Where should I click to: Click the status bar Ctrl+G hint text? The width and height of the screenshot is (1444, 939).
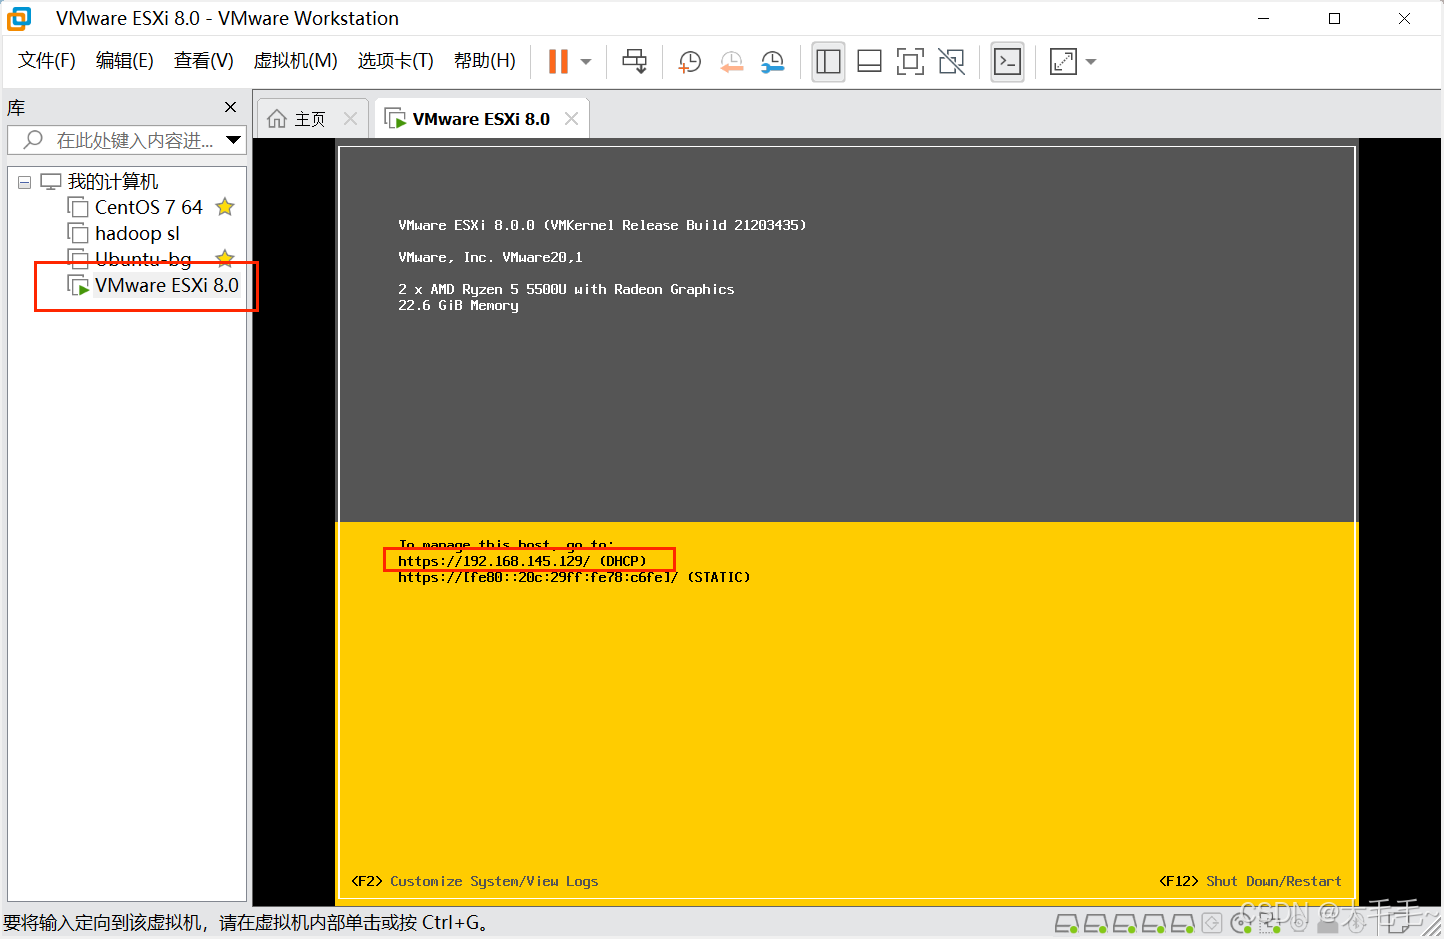[246, 922]
